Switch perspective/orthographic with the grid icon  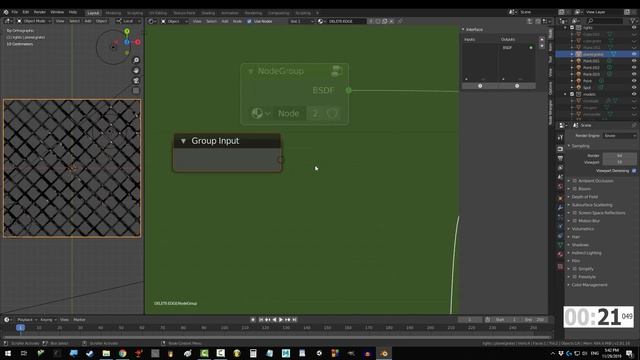(136, 91)
